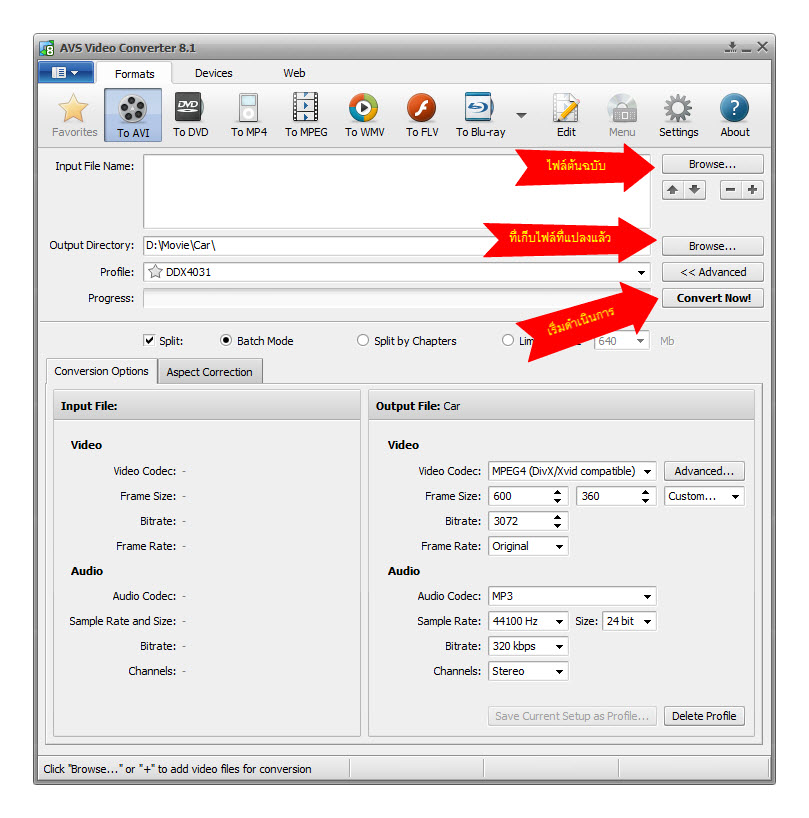Viewport: 809px width, 818px height.
Task: Select the To MPEG format icon
Action: (306, 115)
